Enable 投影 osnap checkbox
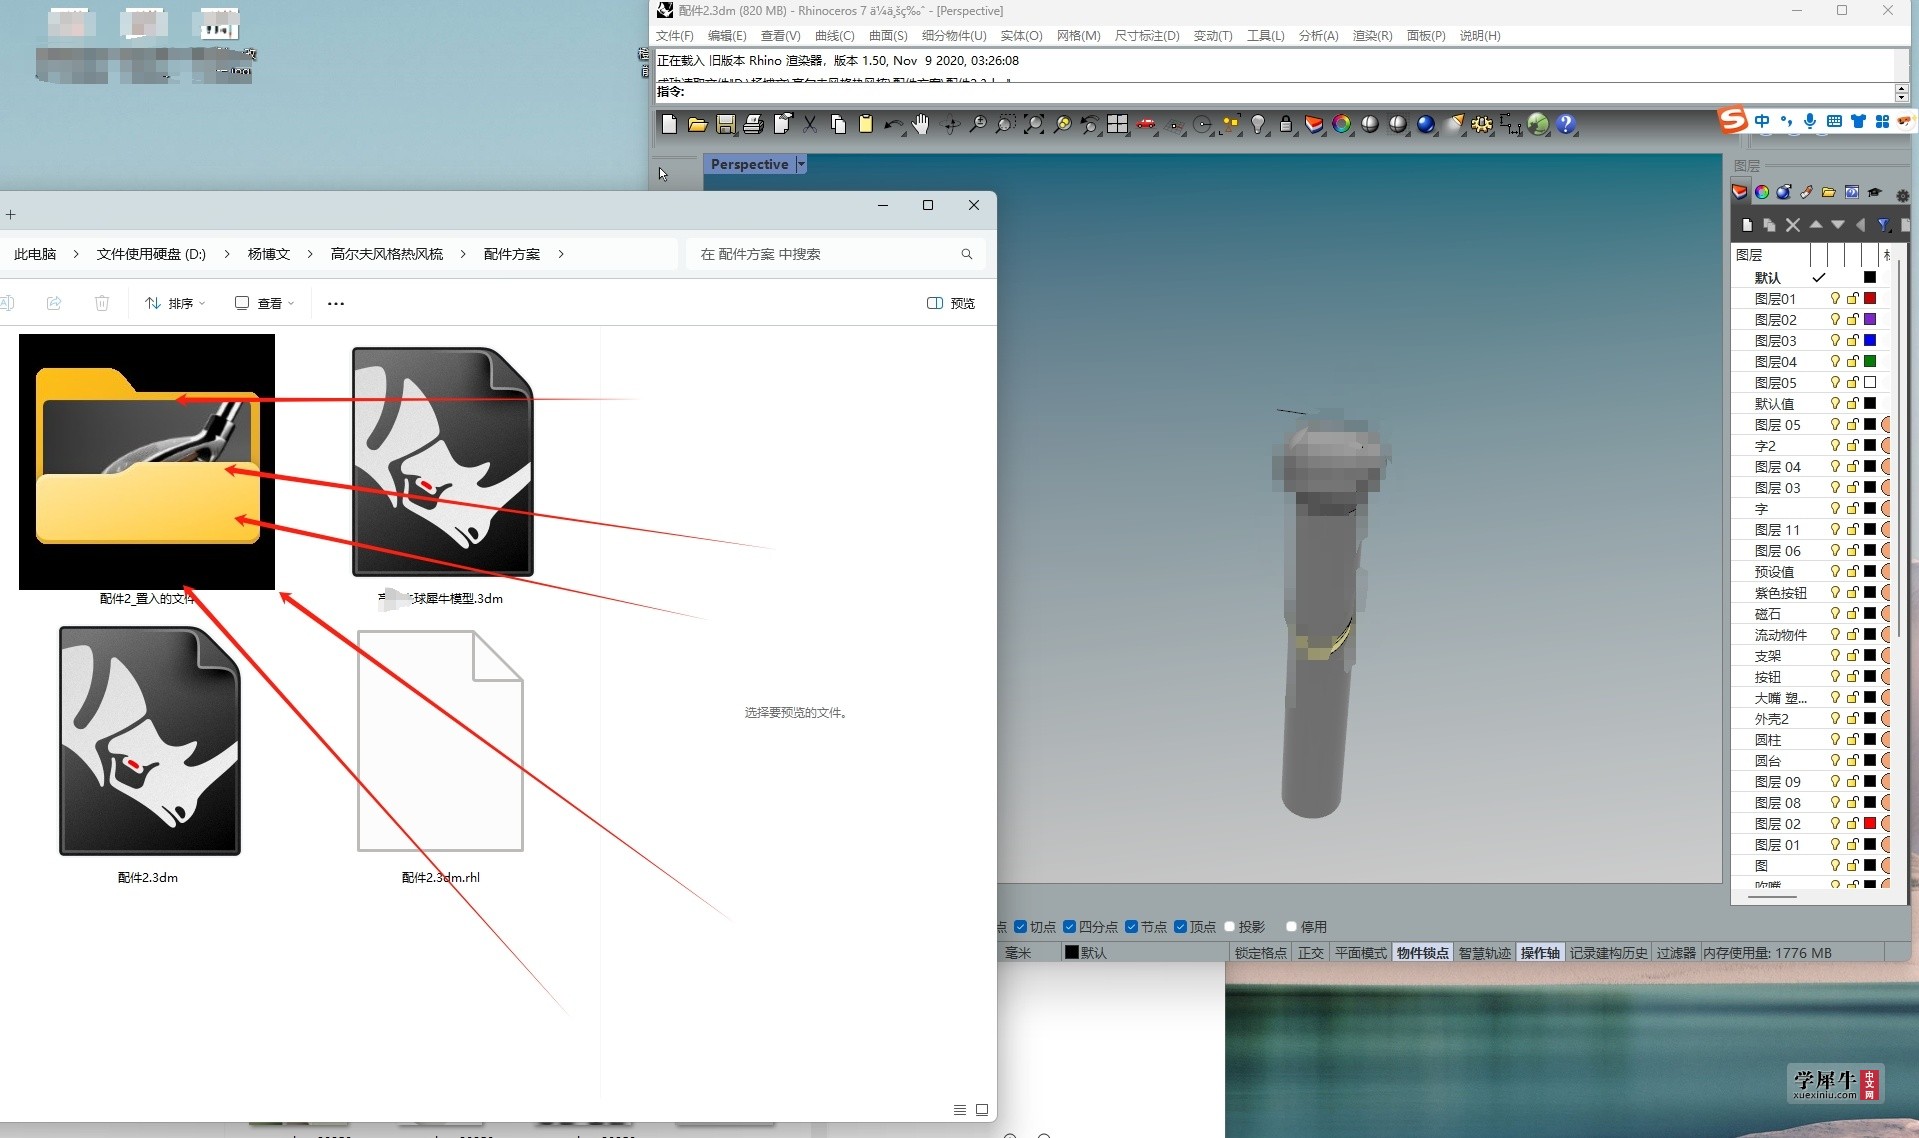Screen dimensions: 1919x1138 (x=1231, y=927)
